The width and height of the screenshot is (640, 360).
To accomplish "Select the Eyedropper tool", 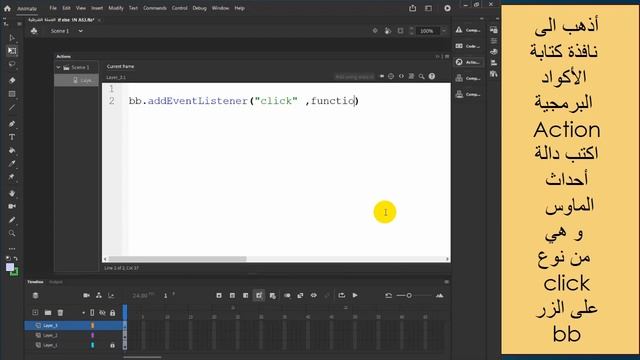I will (x=12, y=164).
